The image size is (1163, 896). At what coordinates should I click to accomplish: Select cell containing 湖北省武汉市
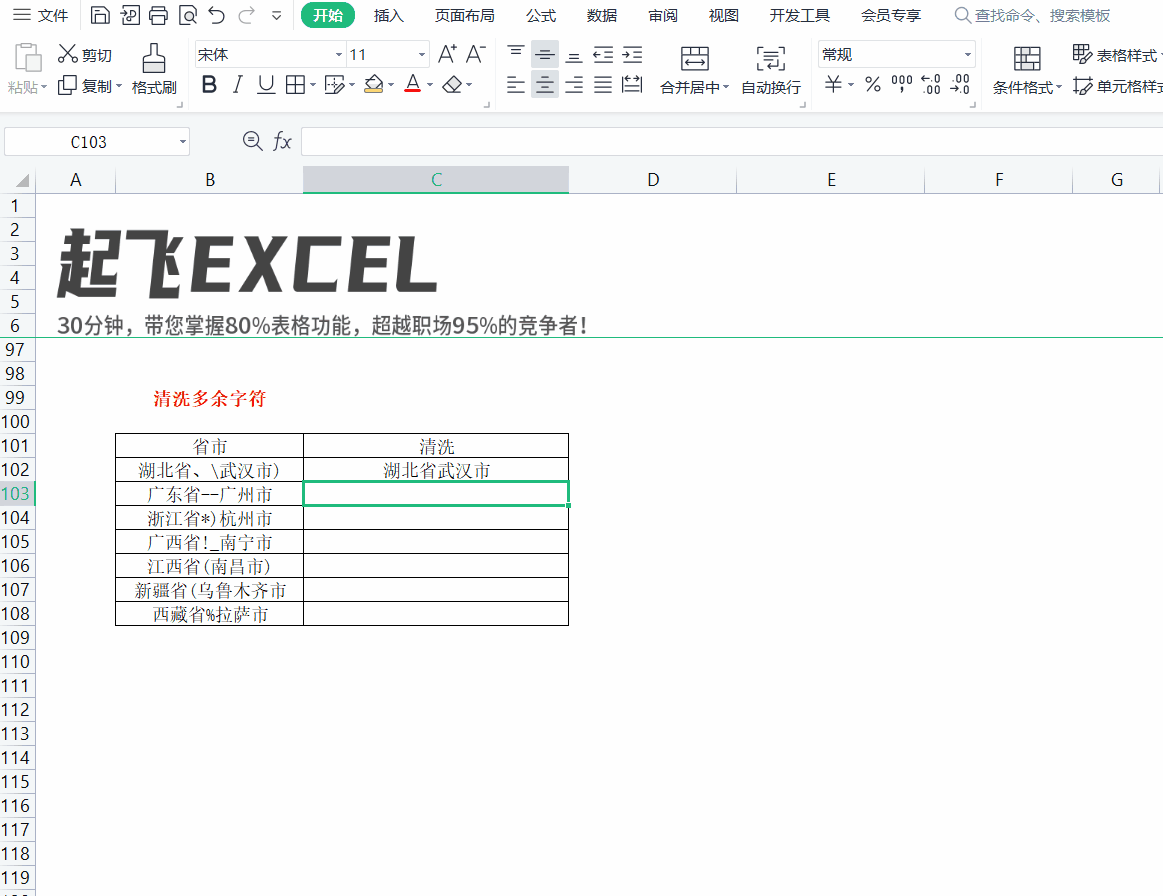[x=436, y=470]
